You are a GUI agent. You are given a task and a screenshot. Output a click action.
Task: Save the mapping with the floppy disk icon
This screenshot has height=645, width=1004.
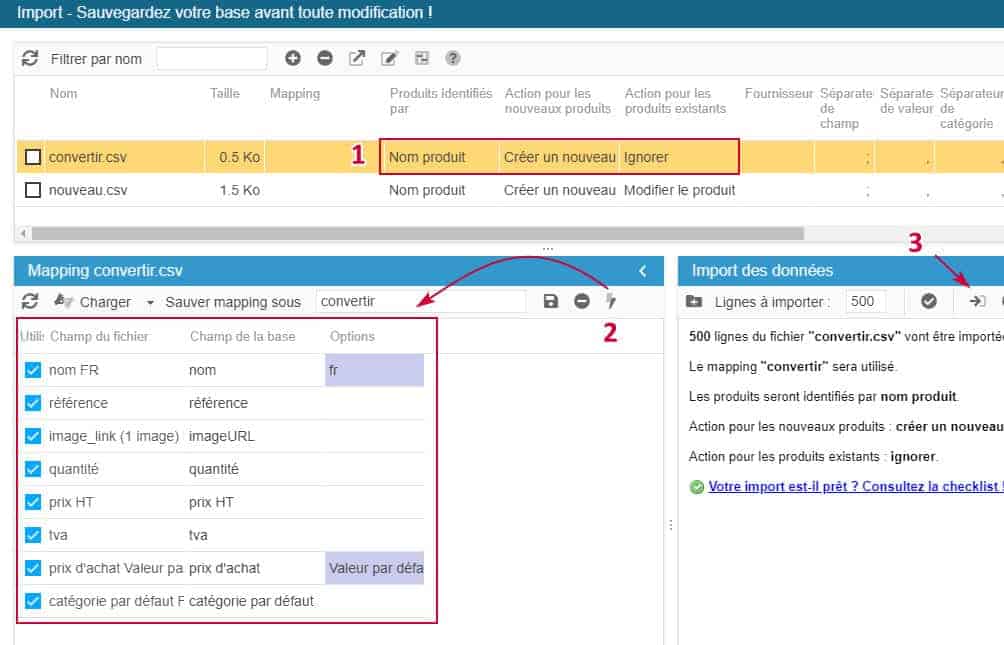coord(550,301)
